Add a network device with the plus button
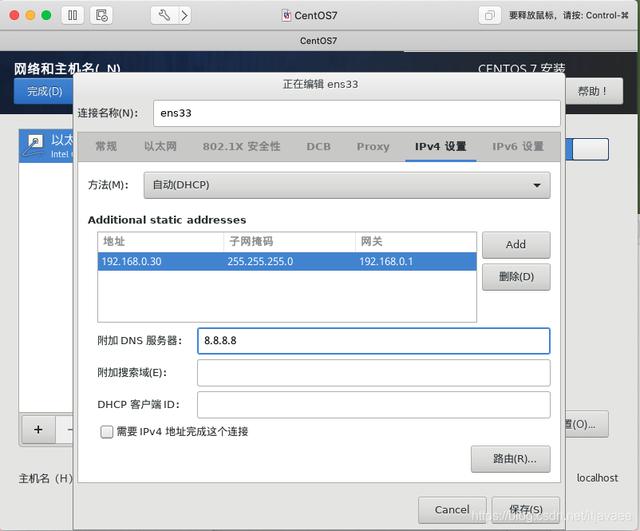 [x=38, y=430]
